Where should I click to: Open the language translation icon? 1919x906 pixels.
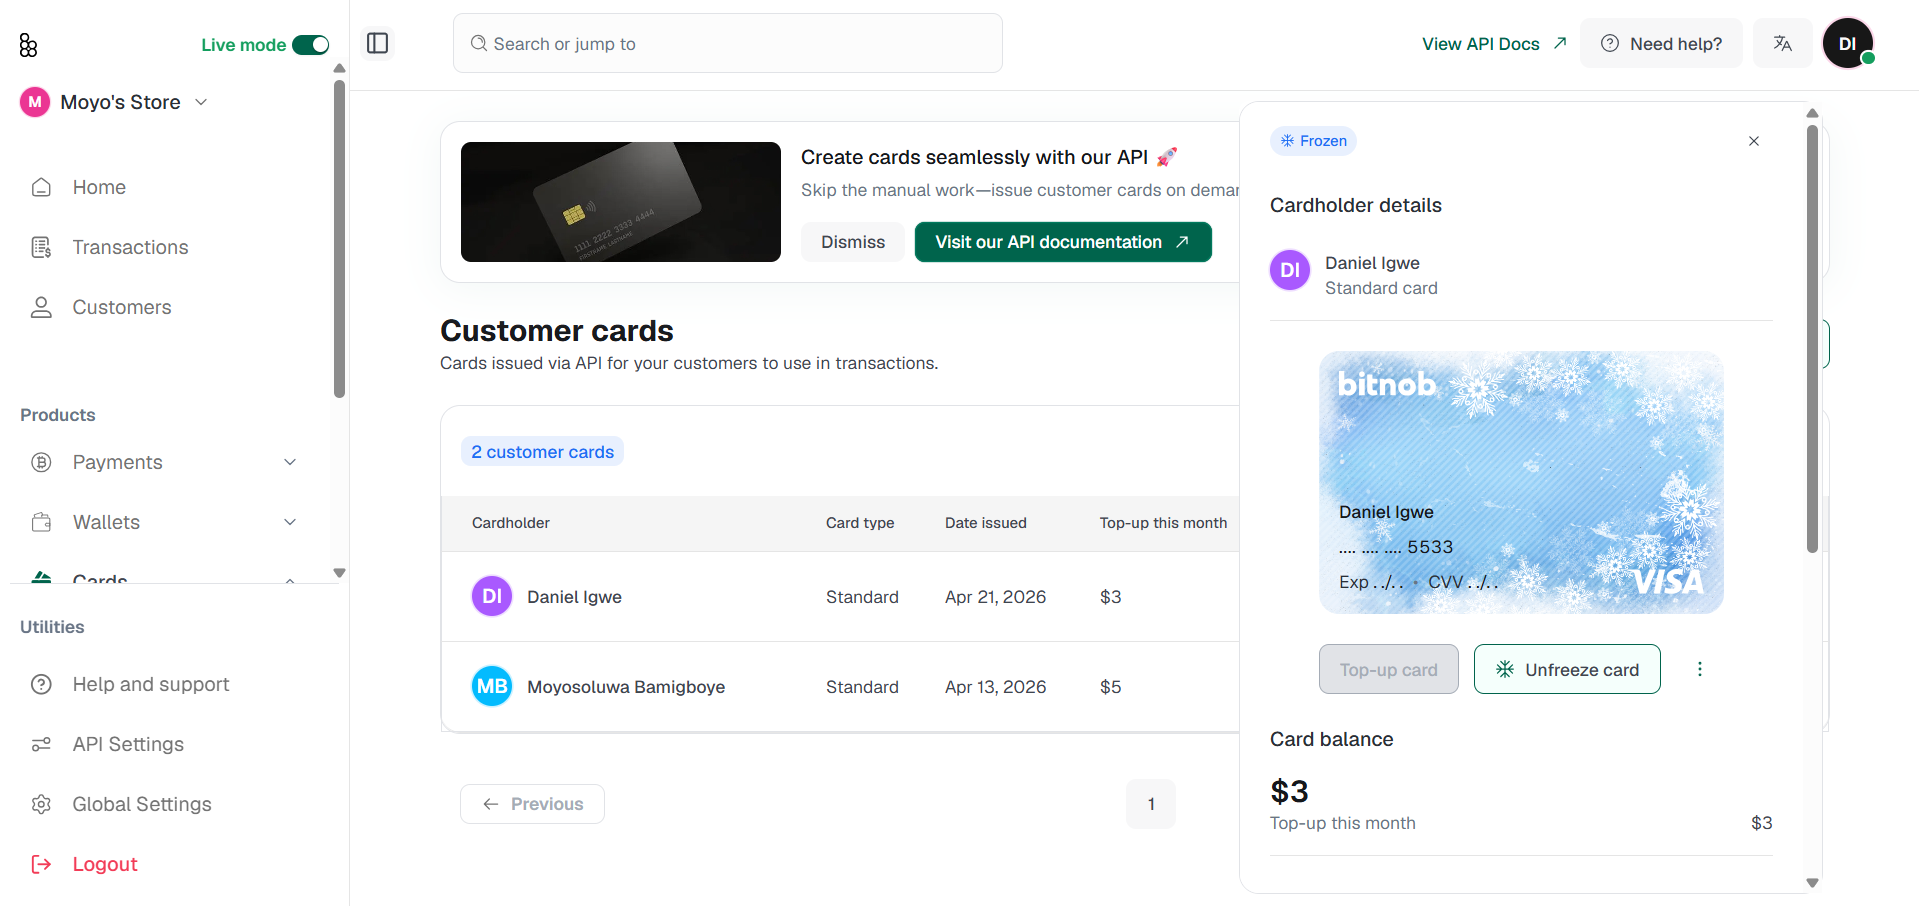tap(1782, 43)
